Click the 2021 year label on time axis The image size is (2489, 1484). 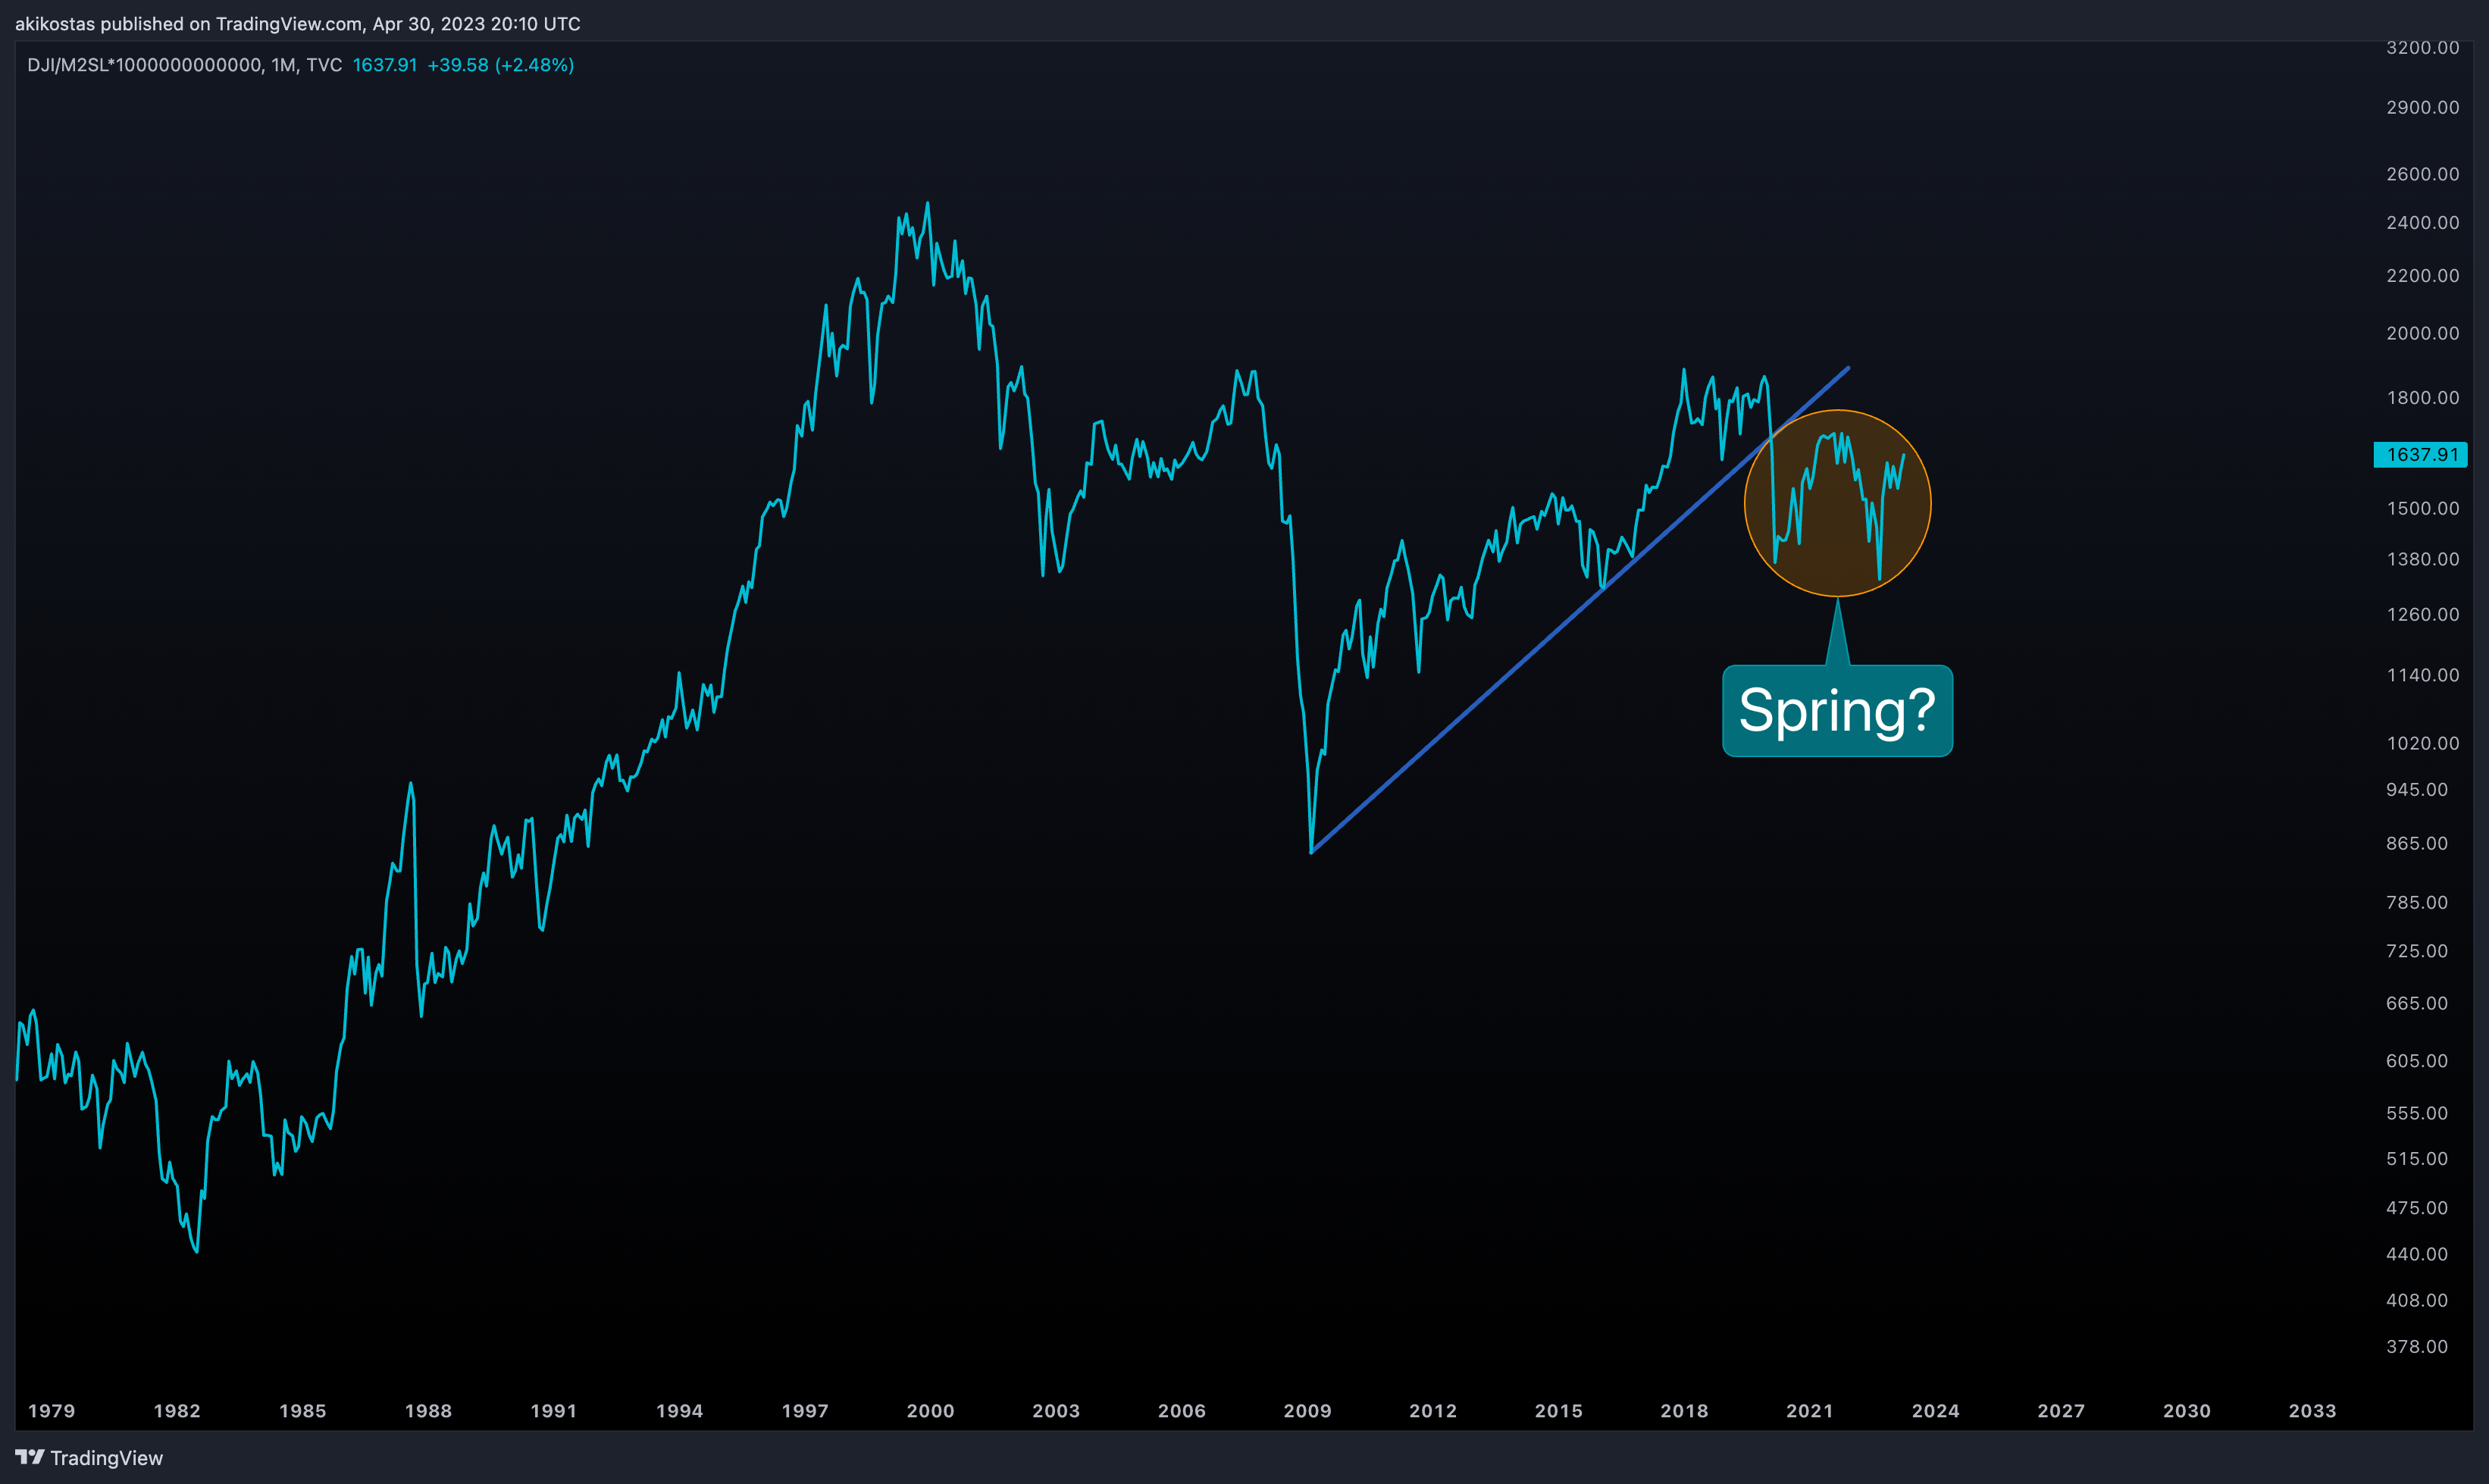[x=1810, y=1412]
